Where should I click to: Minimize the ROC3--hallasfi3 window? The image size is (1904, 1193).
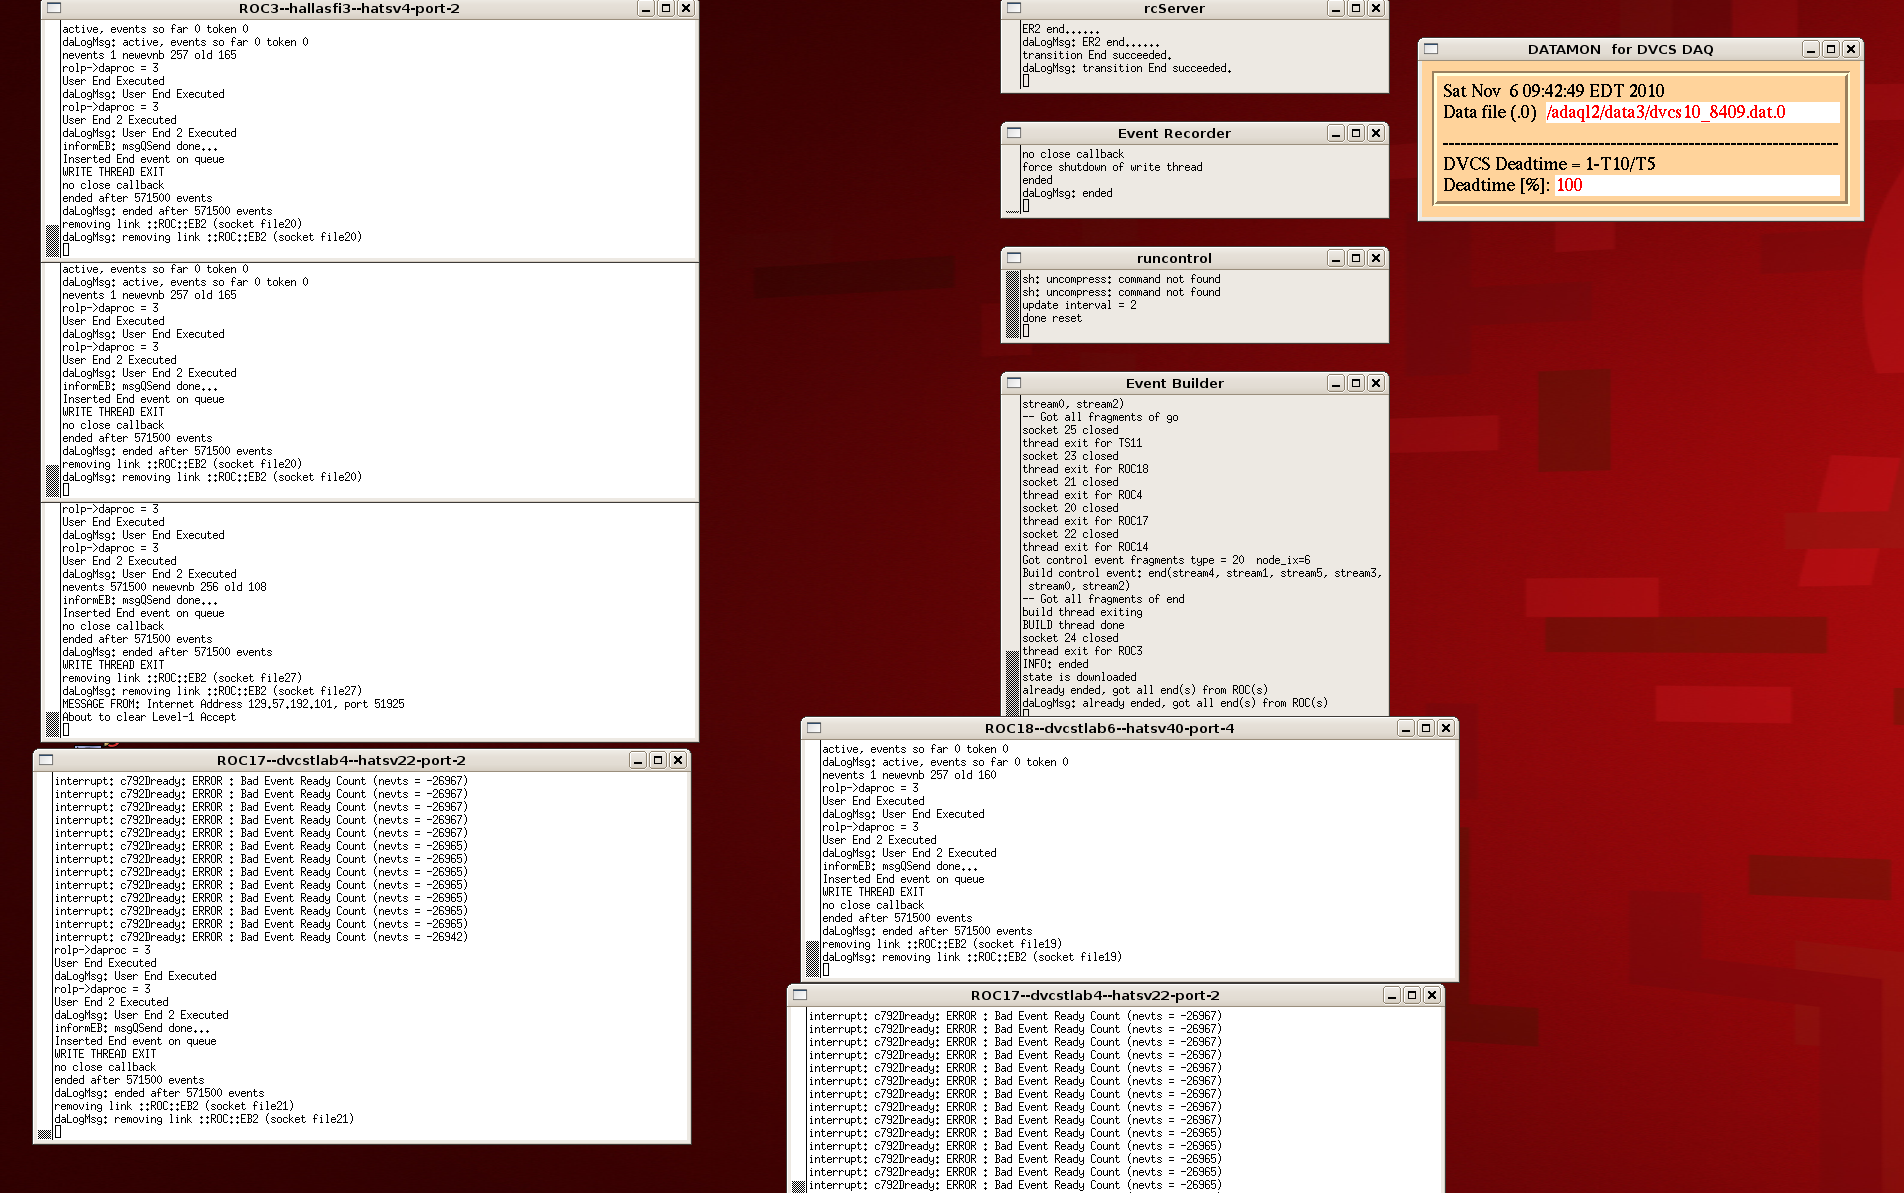(x=646, y=8)
